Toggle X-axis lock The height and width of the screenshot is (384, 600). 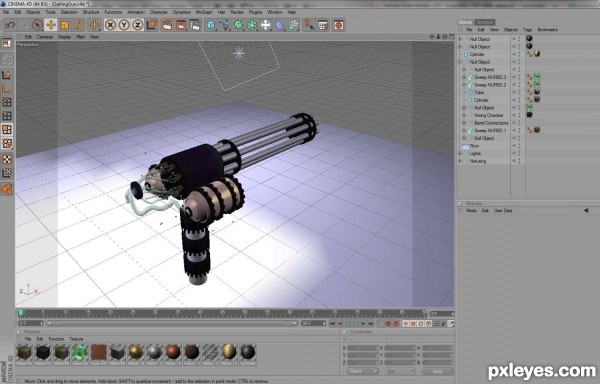pyautogui.click(x=110, y=25)
